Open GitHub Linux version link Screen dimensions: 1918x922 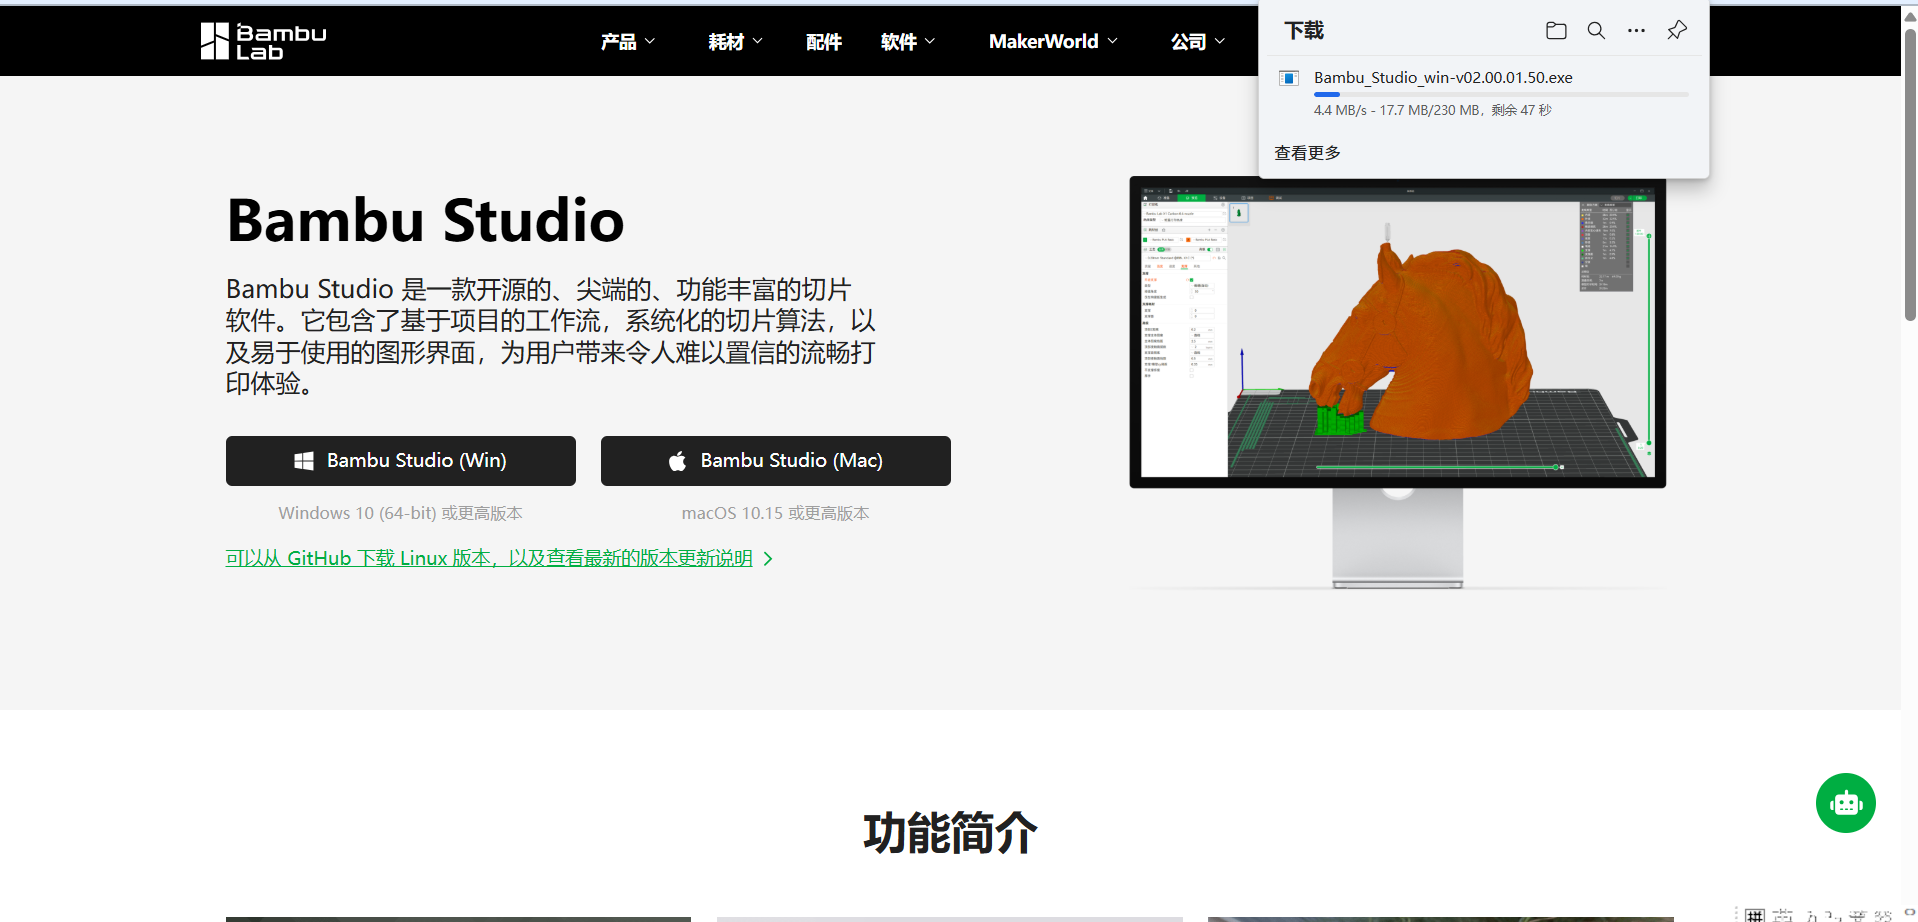(x=489, y=558)
